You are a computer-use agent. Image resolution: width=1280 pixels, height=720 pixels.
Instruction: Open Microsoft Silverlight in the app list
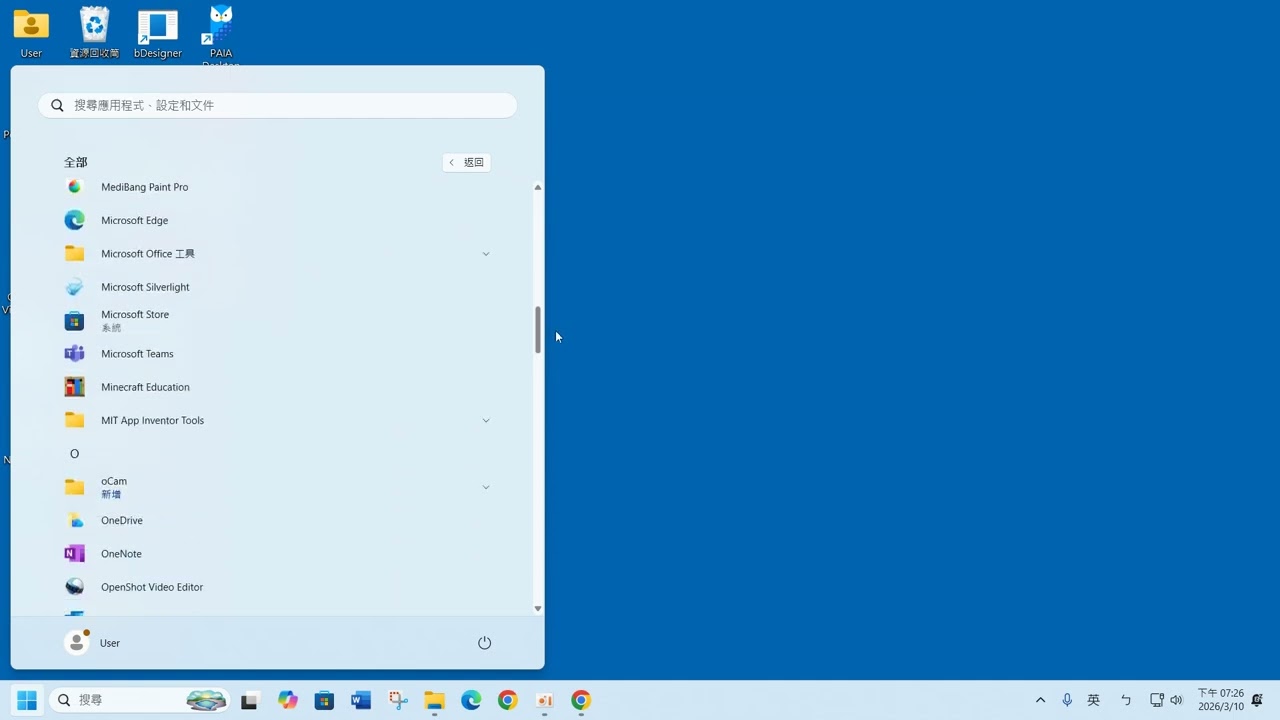pyautogui.click(x=277, y=287)
